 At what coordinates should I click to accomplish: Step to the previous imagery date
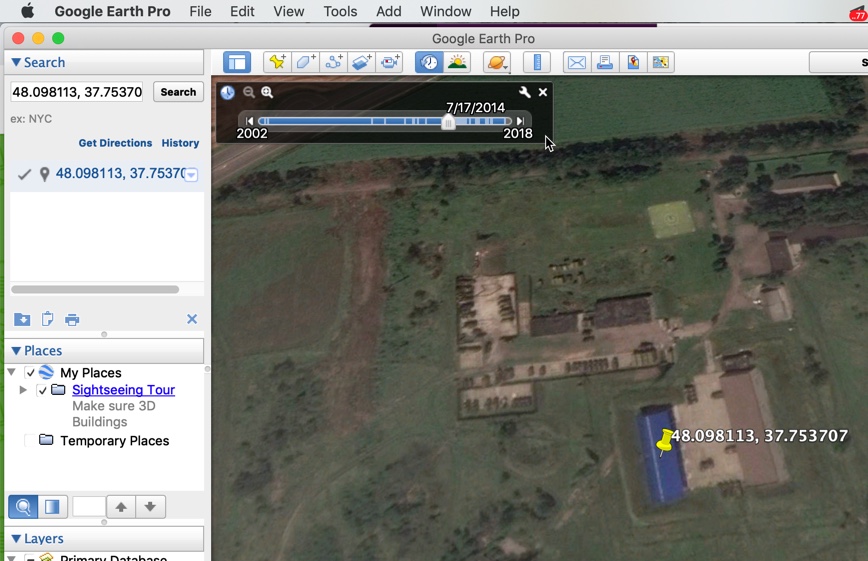[x=249, y=121]
